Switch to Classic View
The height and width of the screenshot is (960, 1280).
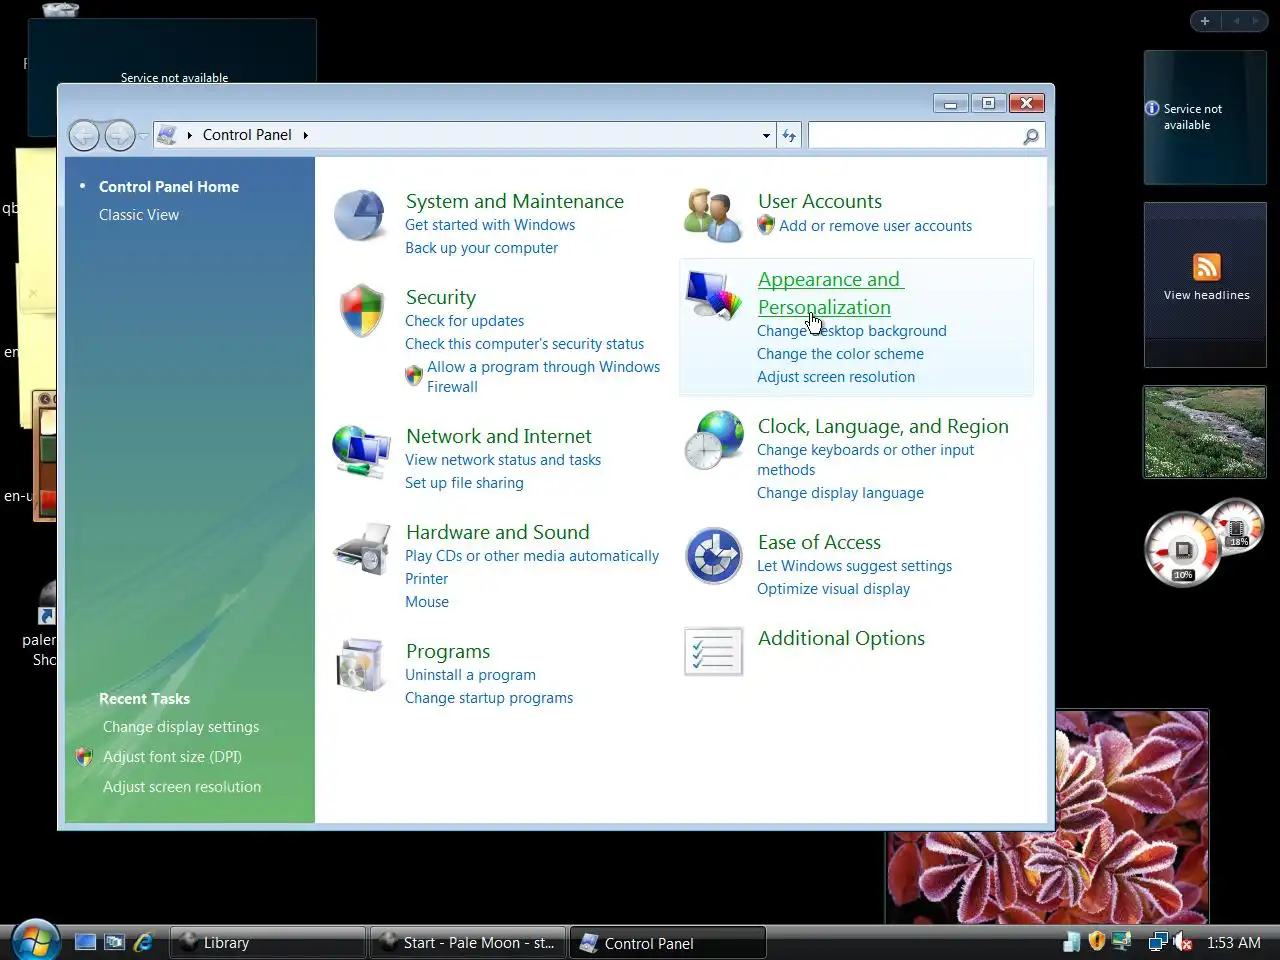(x=139, y=215)
